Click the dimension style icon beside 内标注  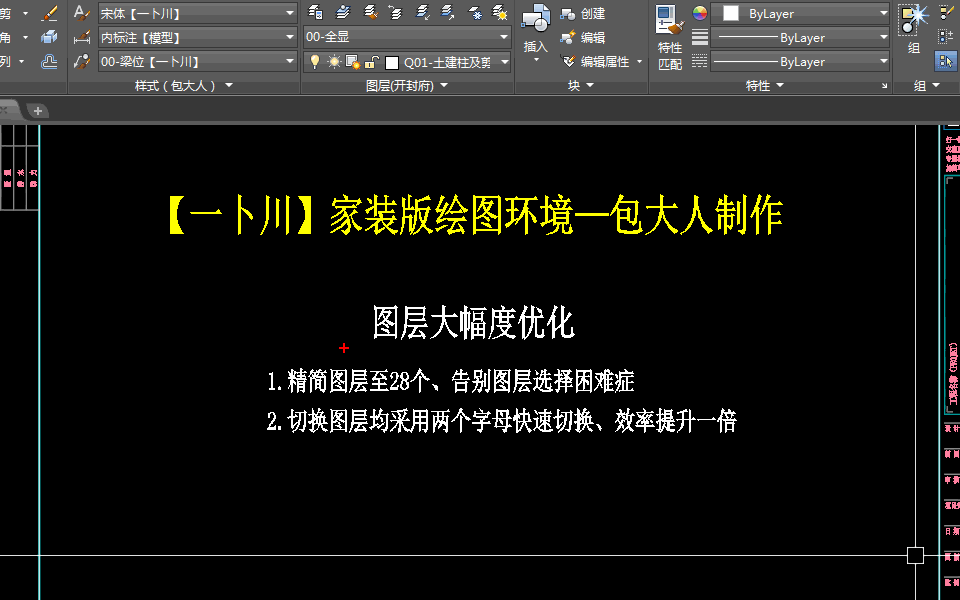tap(82, 37)
